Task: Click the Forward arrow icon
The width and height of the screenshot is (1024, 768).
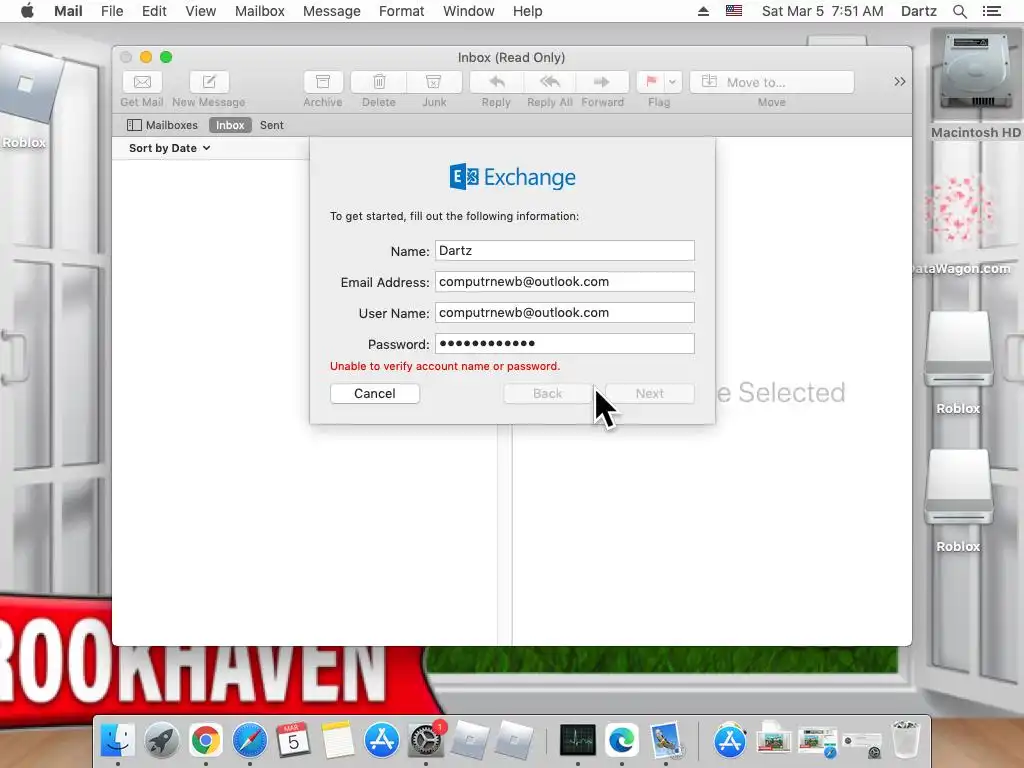Action: [602, 82]
